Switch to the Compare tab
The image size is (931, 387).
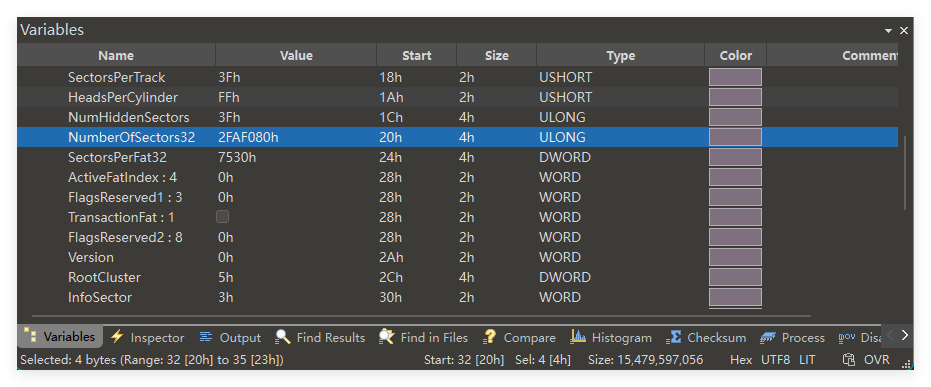coord(520,337)
